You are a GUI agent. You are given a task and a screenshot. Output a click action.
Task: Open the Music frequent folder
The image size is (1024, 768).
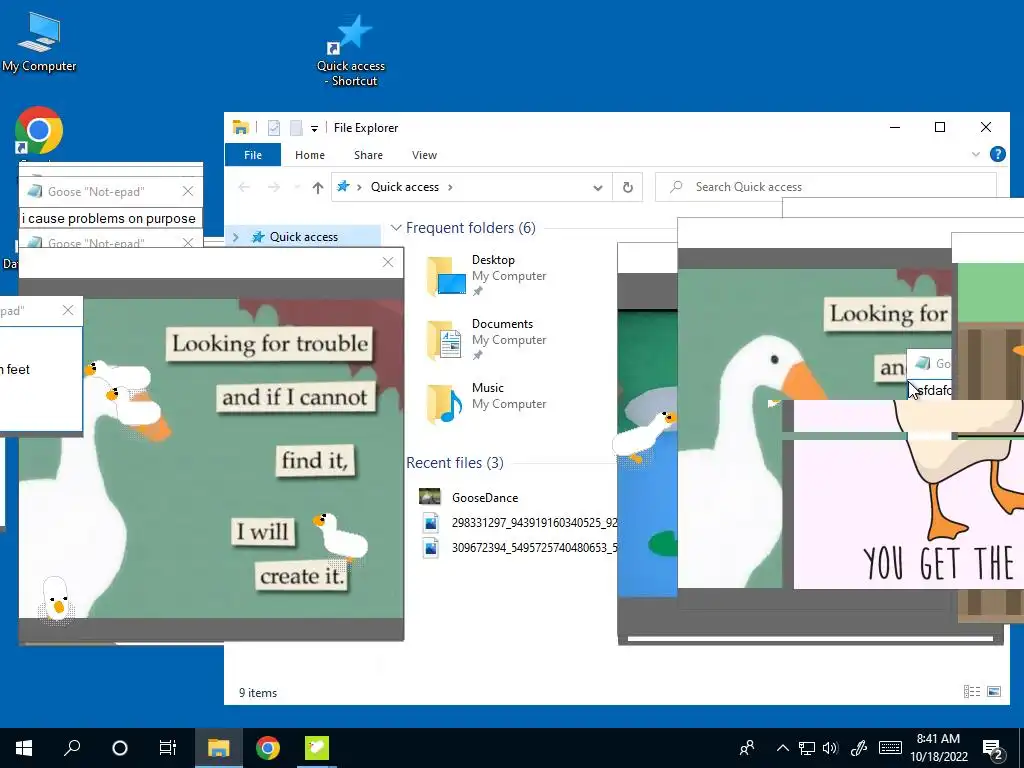[x=487, y=403]
